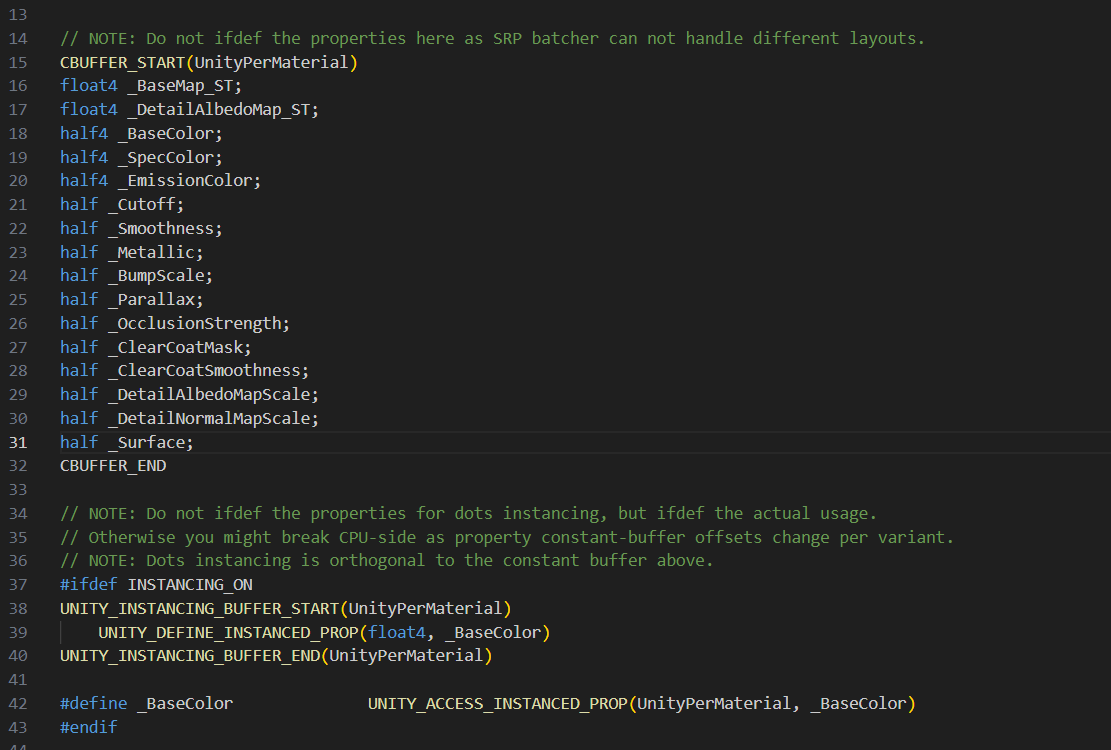Place cursor on UNITY_INSTANCING_BUFFER_END

189,656
